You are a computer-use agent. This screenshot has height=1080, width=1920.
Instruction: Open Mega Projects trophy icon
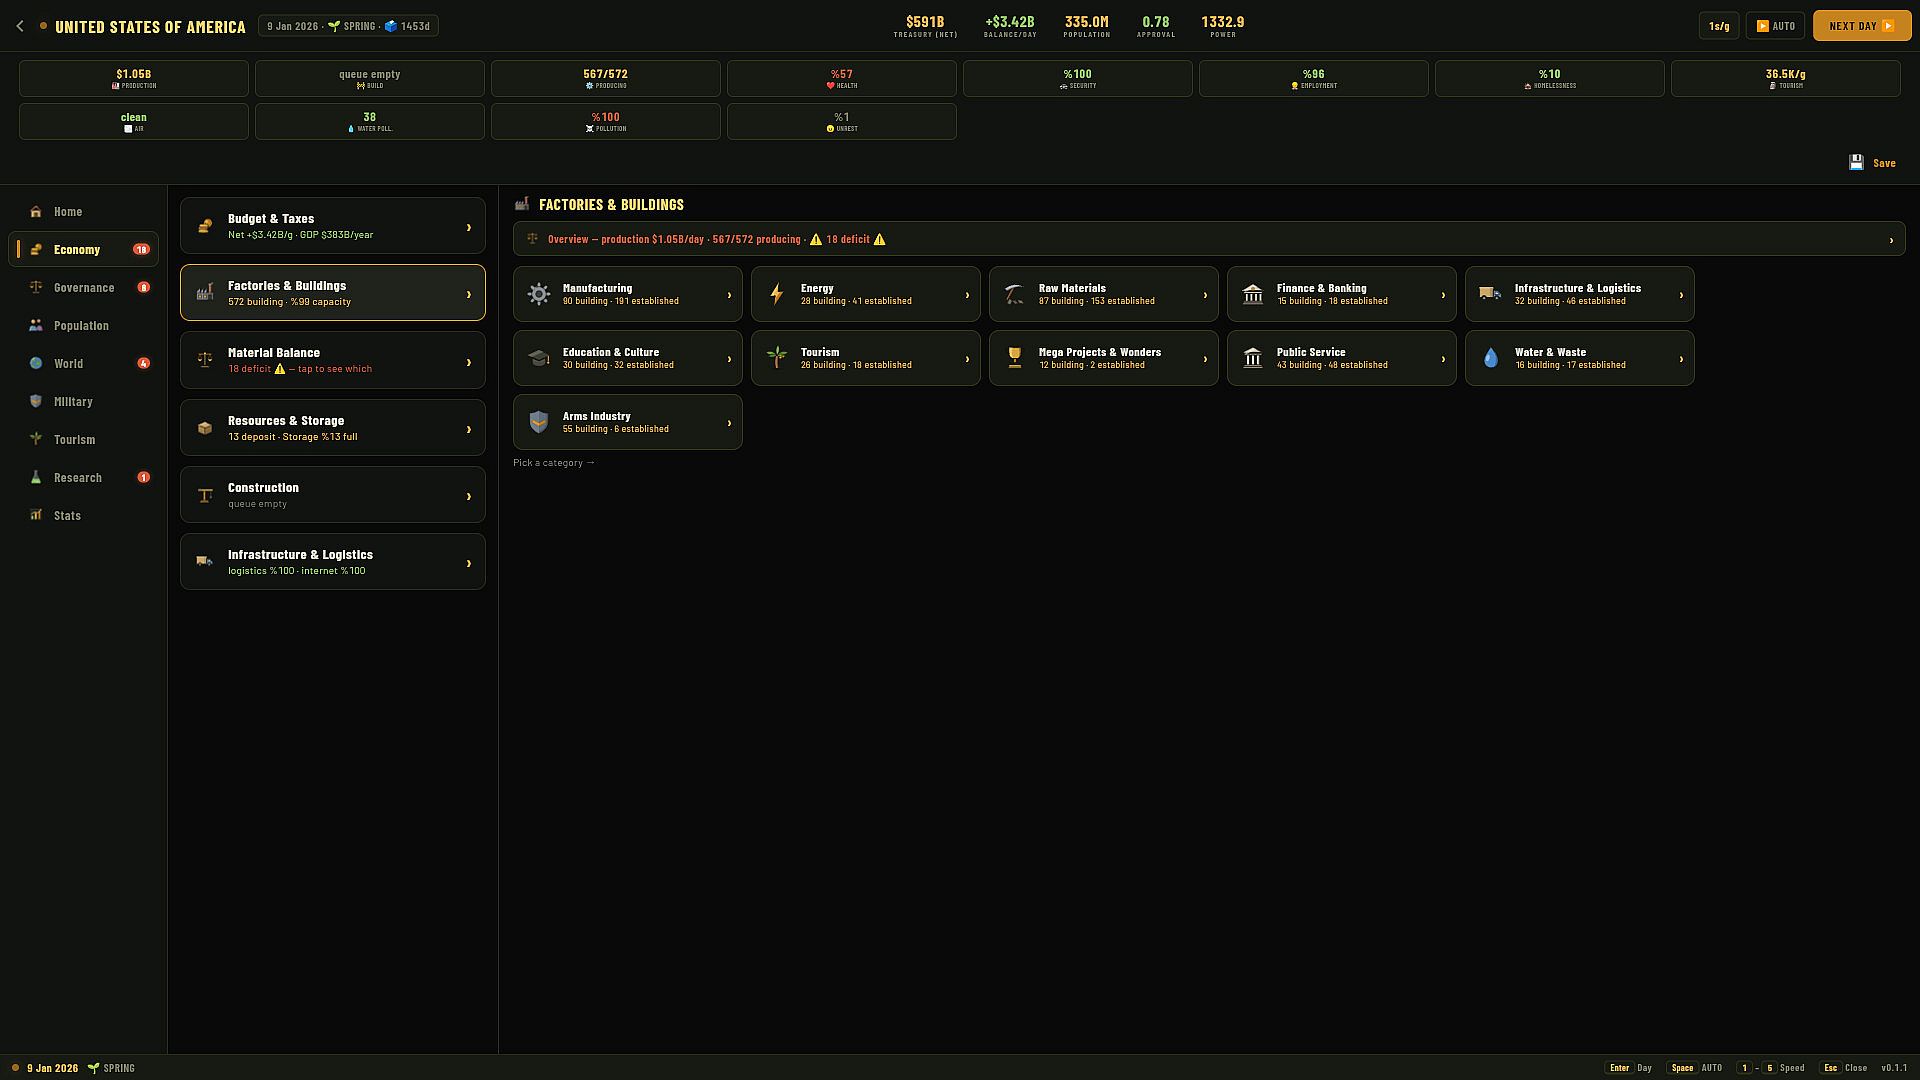pyautogui.click(x=1015, y=358)
